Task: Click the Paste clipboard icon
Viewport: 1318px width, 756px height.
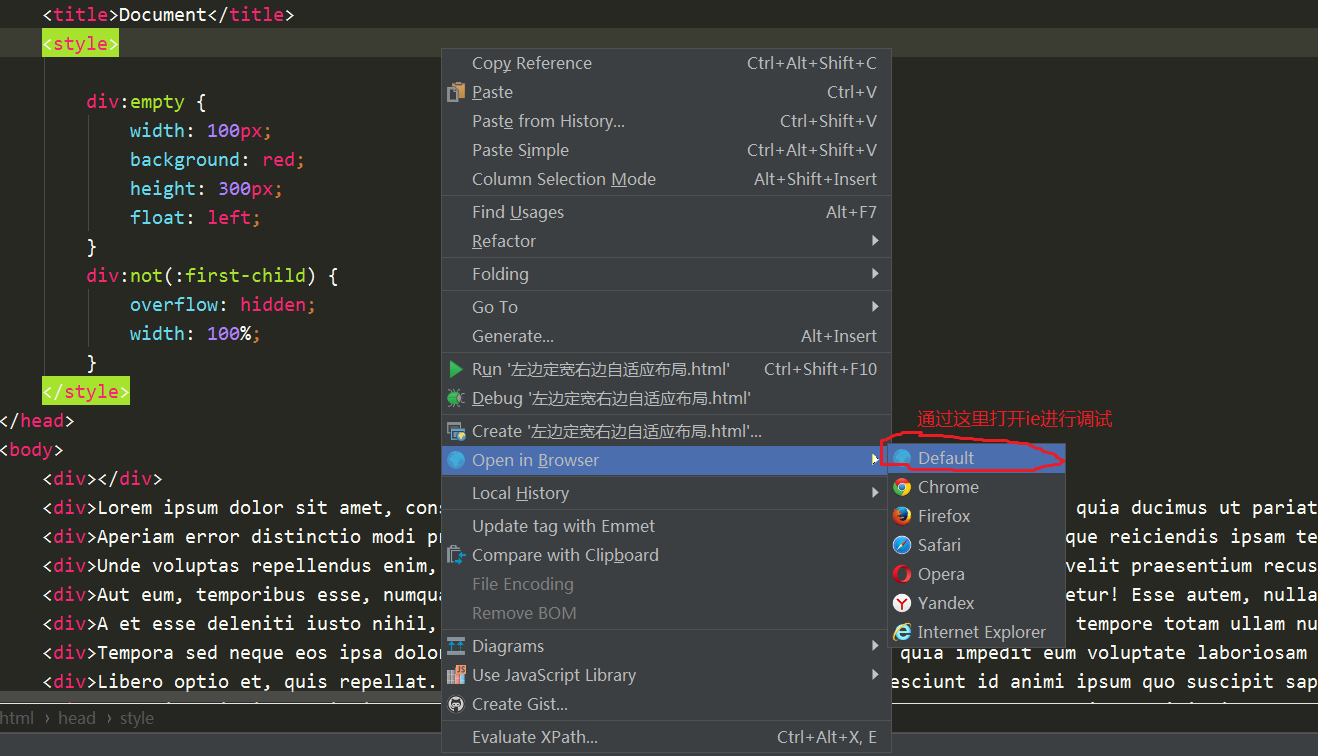Action: (x=456, y=92)
